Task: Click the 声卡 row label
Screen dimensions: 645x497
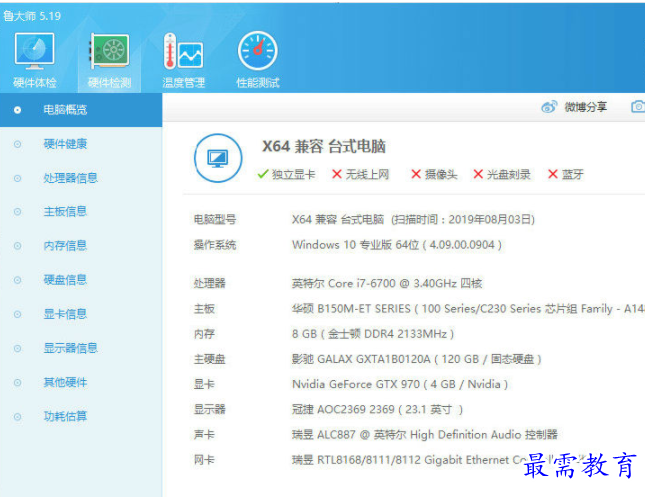Action: (204, 434)
